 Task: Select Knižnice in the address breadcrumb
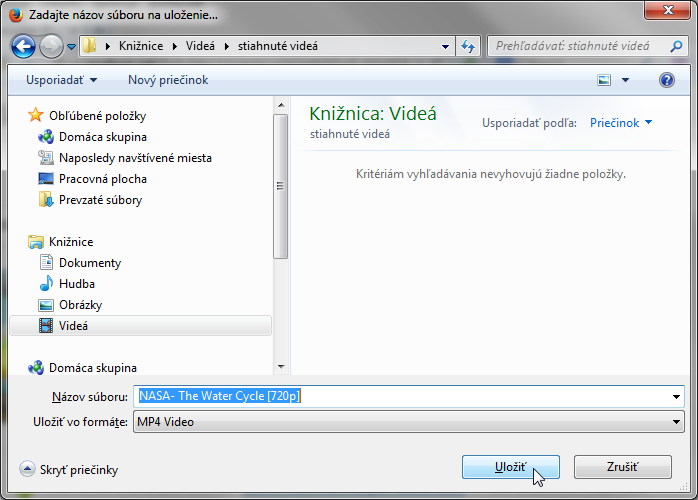tap(141, 46)
